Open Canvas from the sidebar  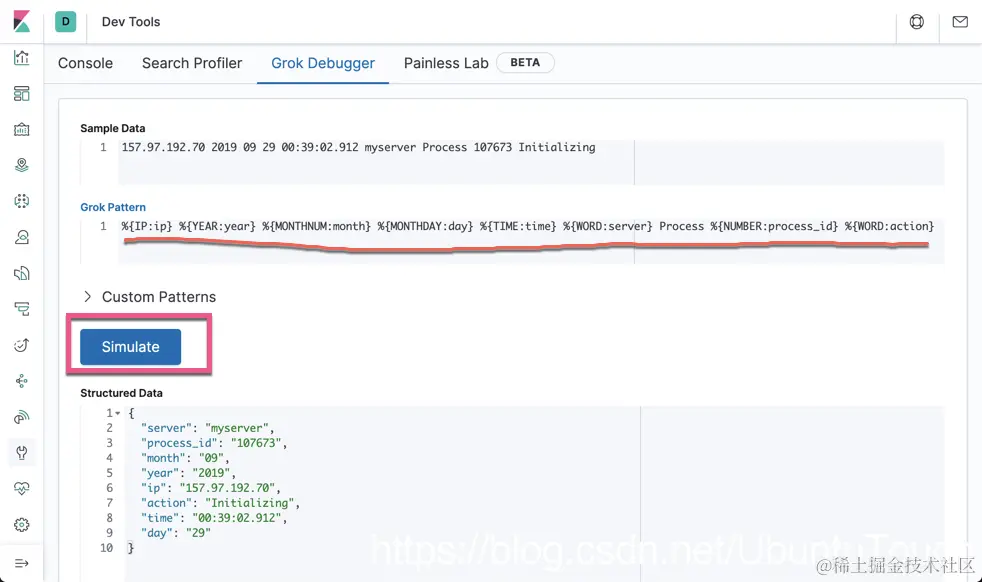coord(21,130)
